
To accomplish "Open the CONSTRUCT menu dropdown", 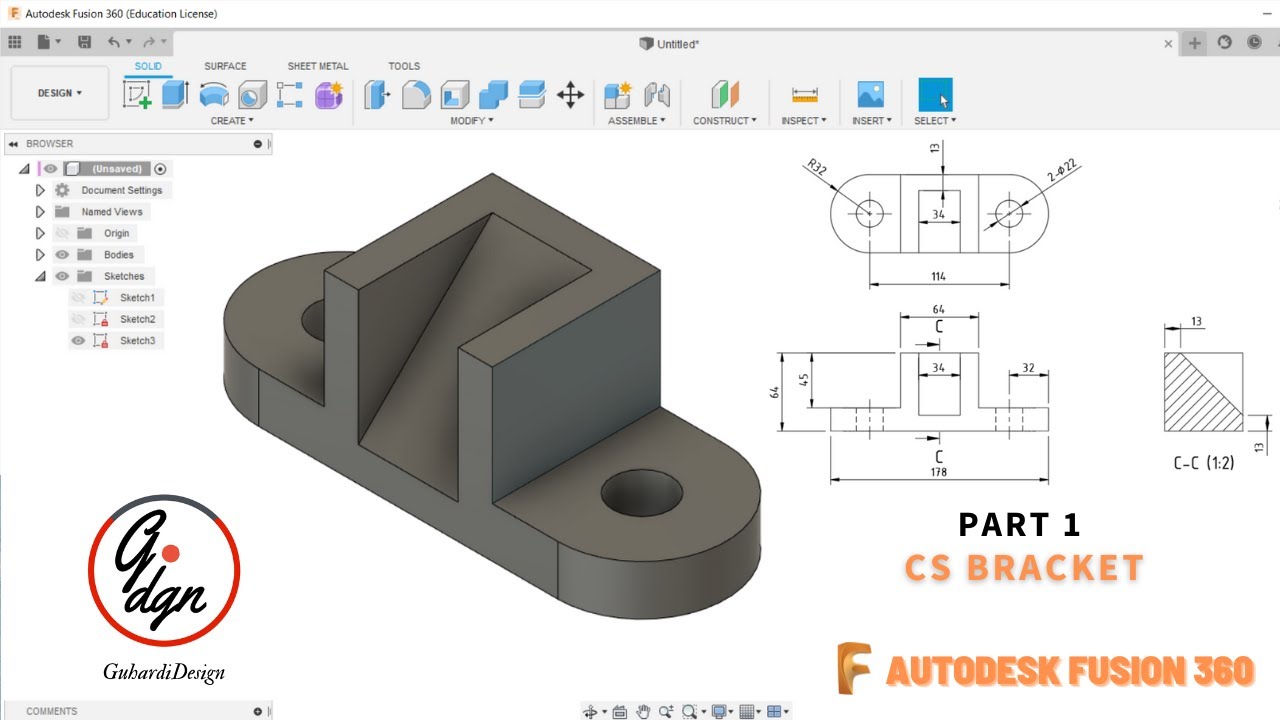I will pos(725,121).
